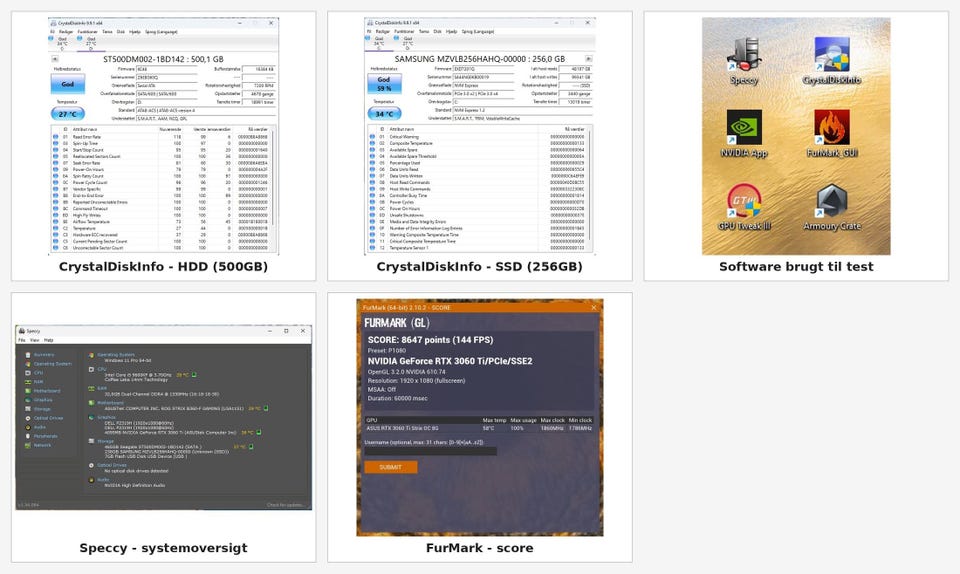Viewport: 960px width, 574px height.
Task: Open the Disk menu in the SSD CrystalDiskInfo window
Action: tap(437, 31)
